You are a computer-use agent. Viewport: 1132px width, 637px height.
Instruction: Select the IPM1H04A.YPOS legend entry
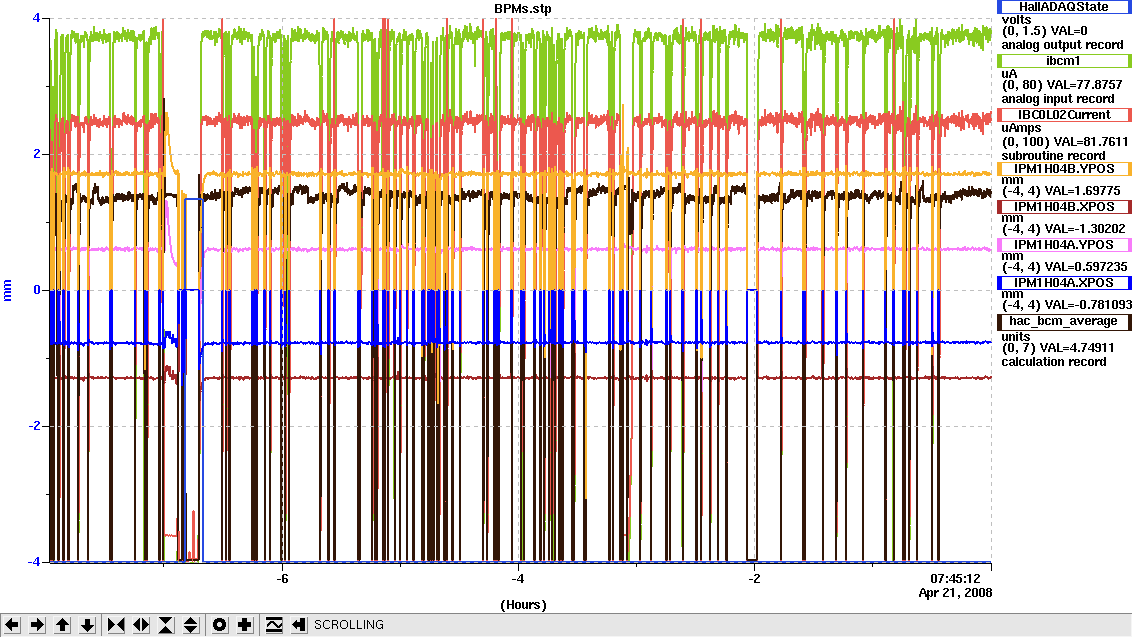1063,245
